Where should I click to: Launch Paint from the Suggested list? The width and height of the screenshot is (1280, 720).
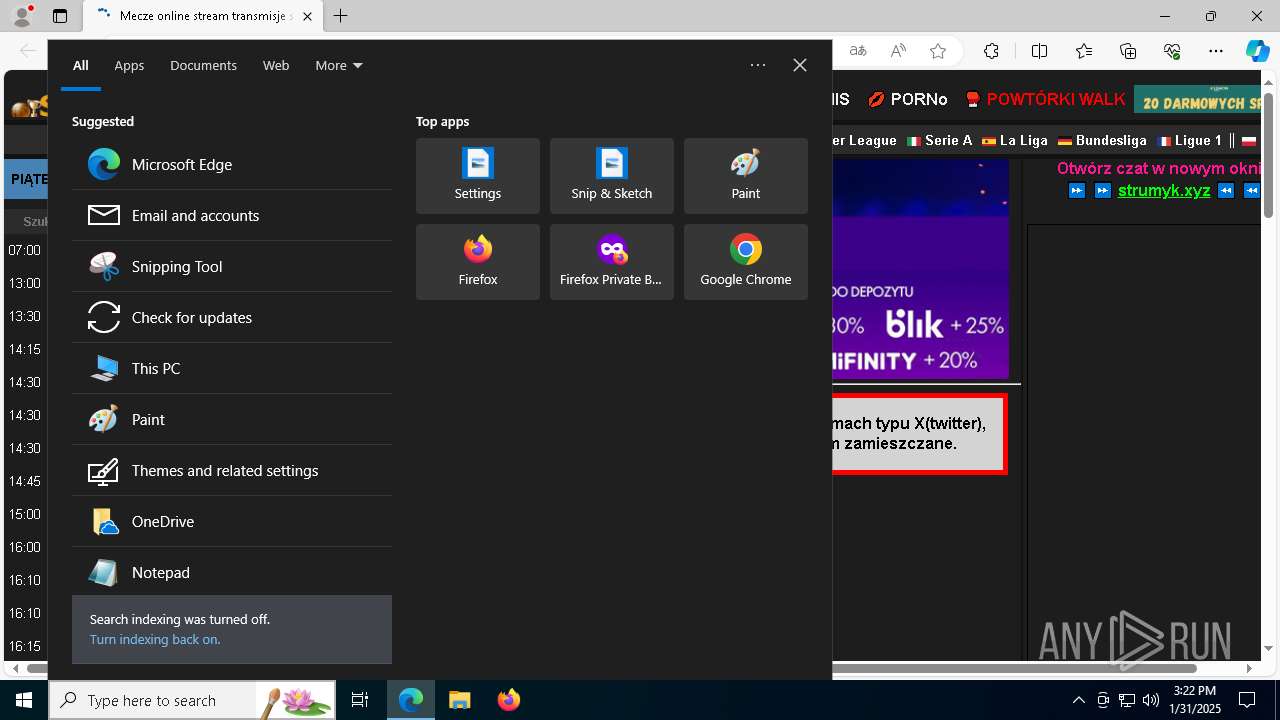(232, 419)
